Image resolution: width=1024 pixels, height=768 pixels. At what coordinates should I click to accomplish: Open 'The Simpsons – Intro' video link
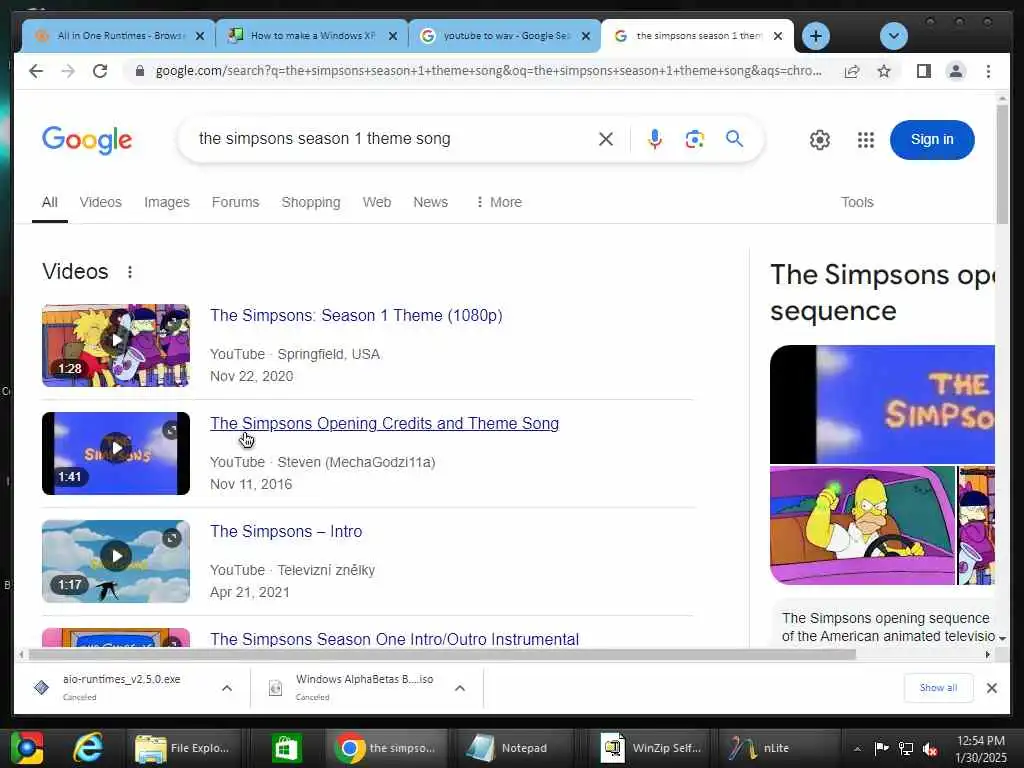[x=286, y=531]
